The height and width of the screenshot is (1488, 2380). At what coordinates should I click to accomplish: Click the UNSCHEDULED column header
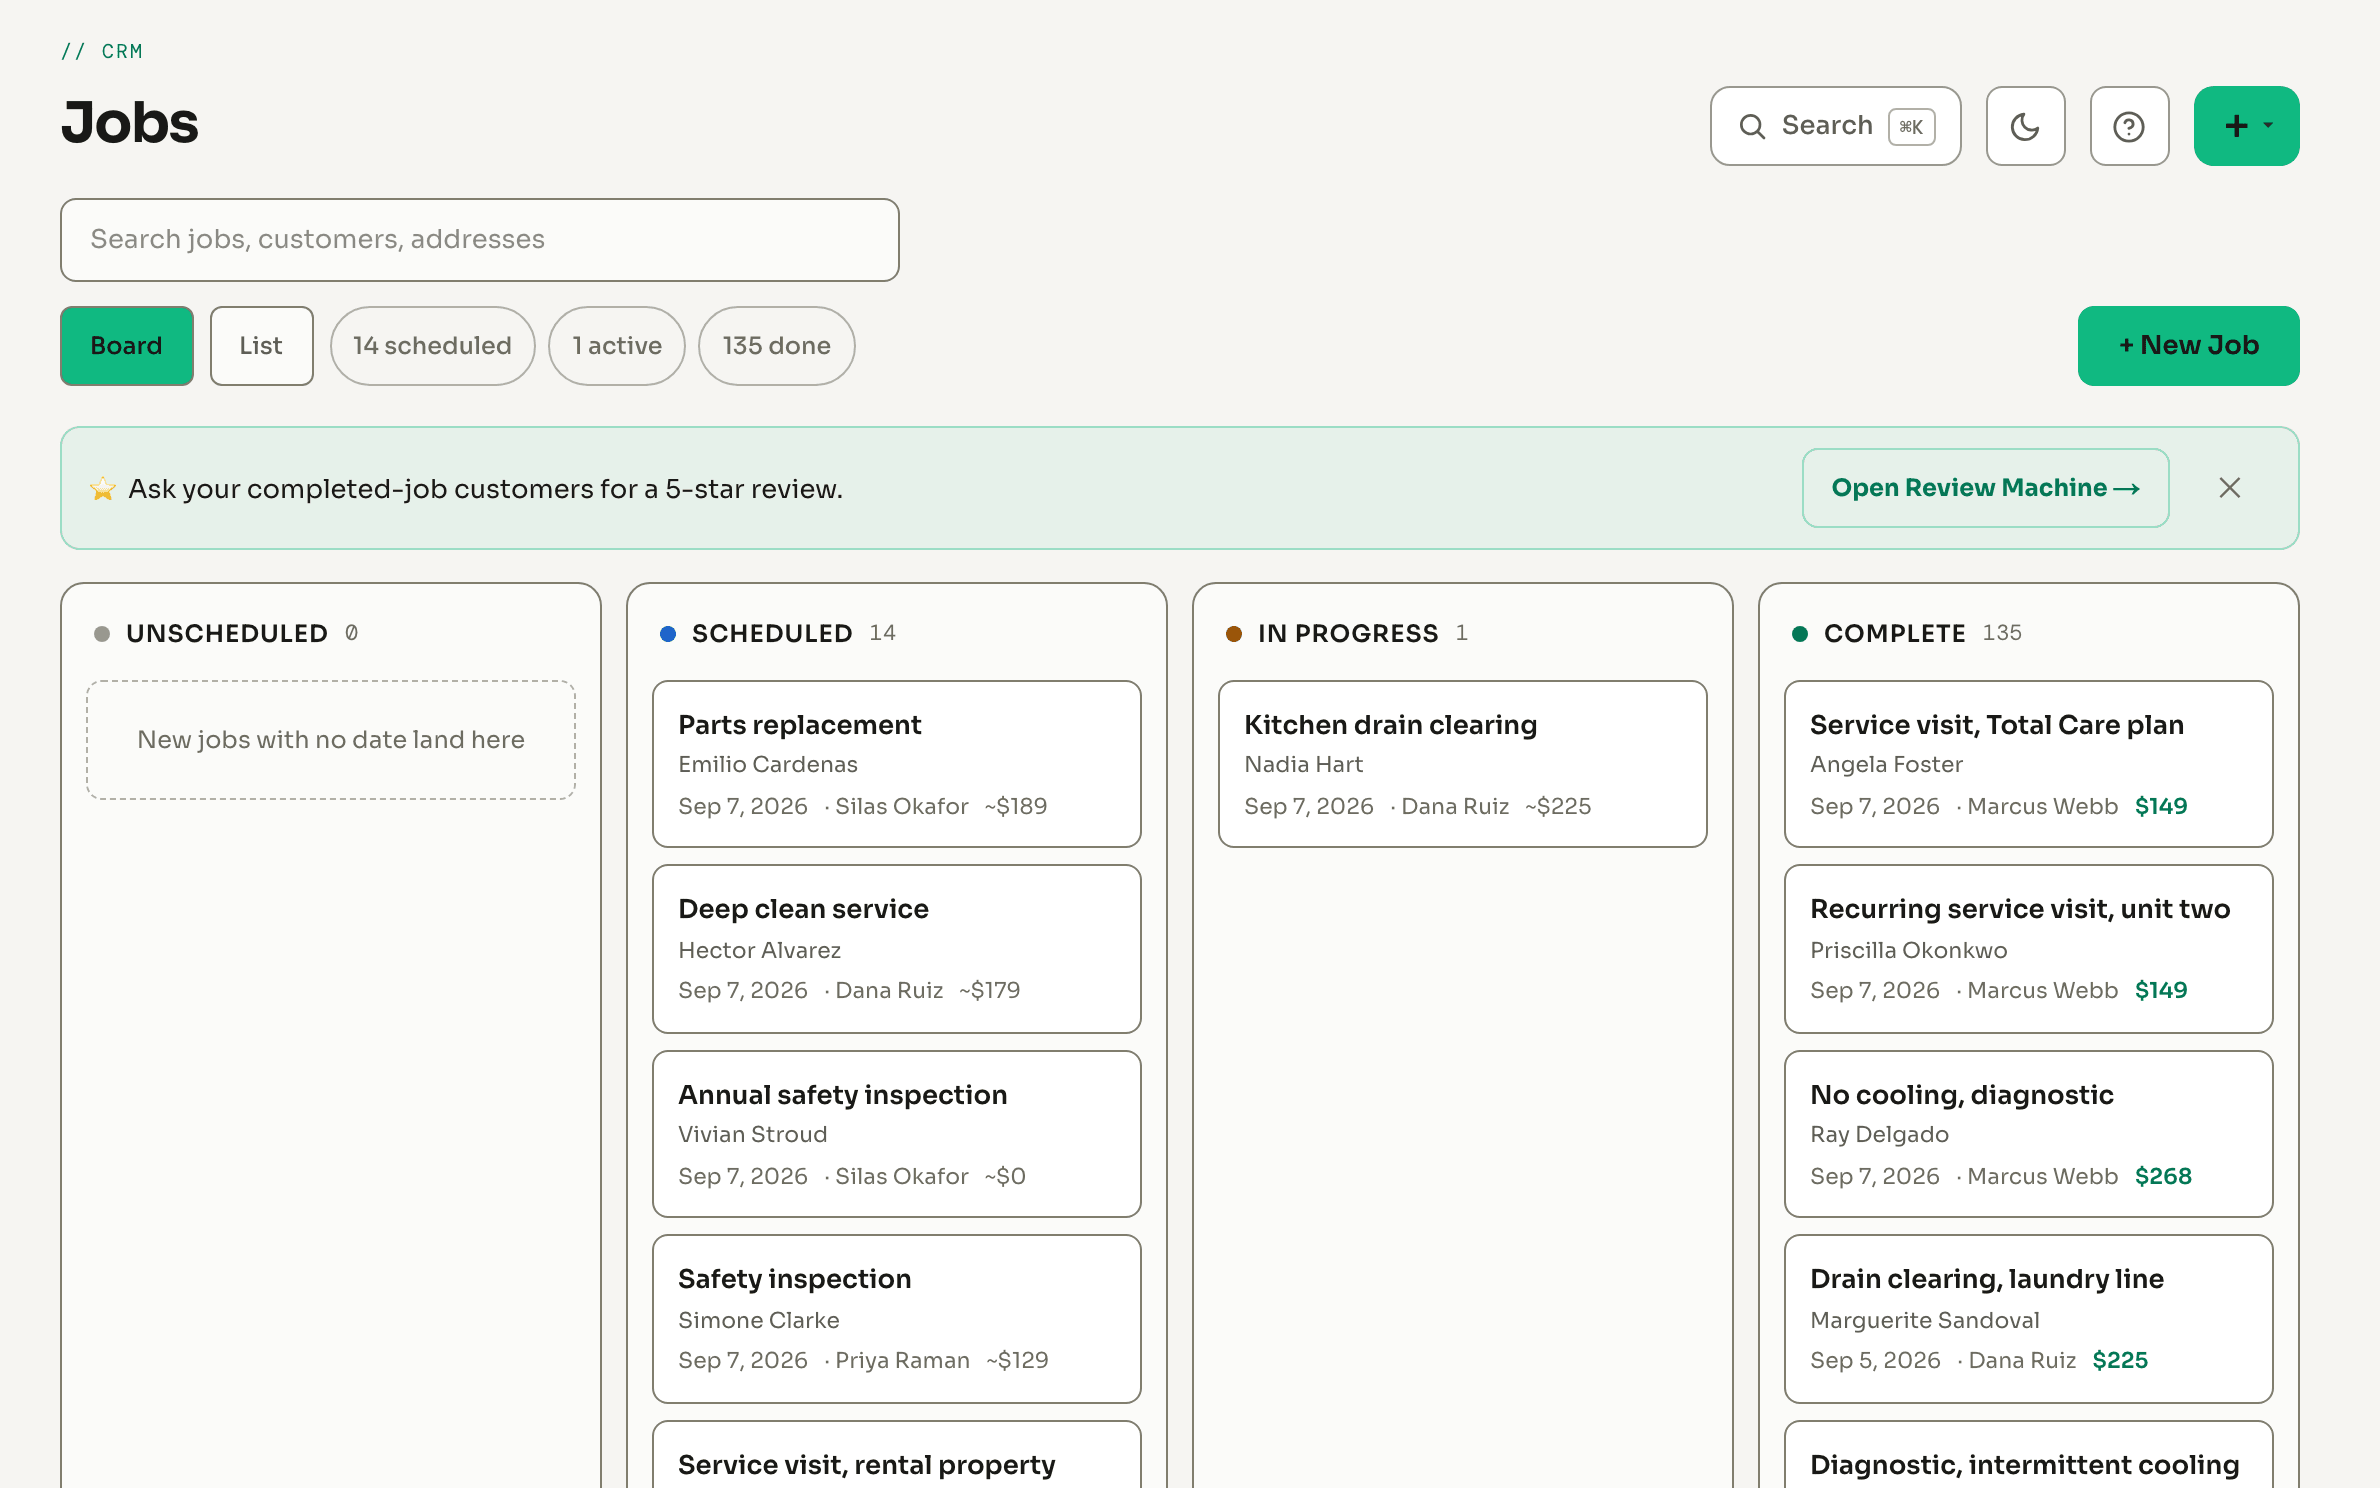(227, 633)
